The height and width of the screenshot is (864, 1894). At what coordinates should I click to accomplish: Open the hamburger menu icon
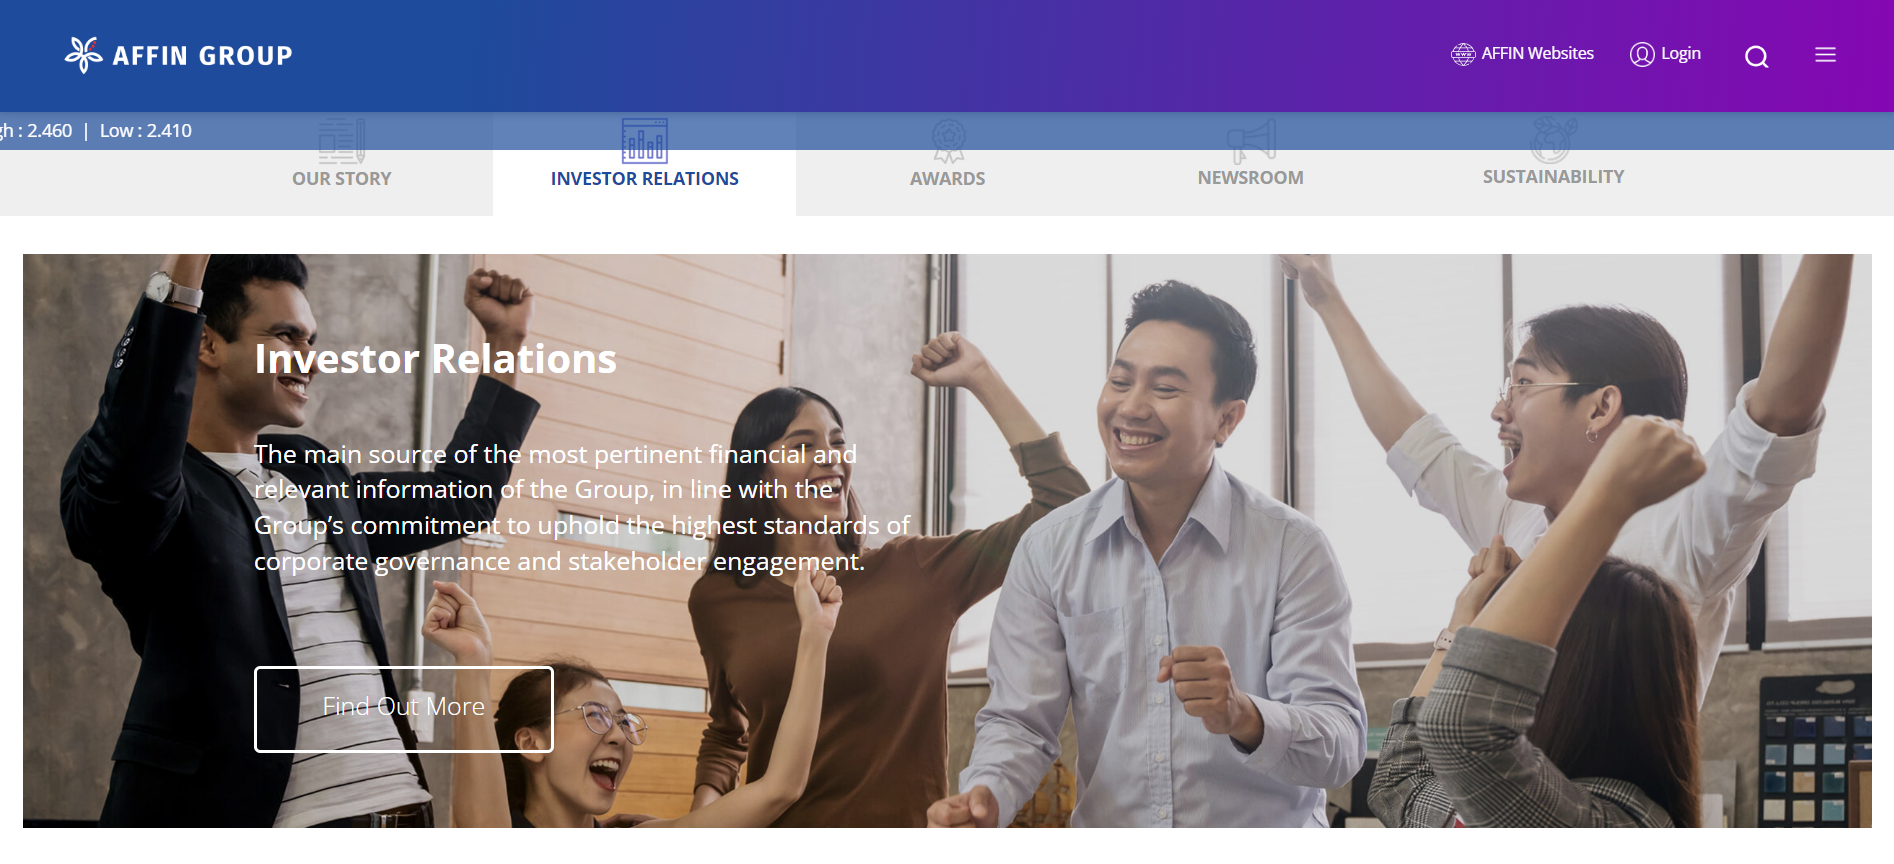coord(1825,55)
